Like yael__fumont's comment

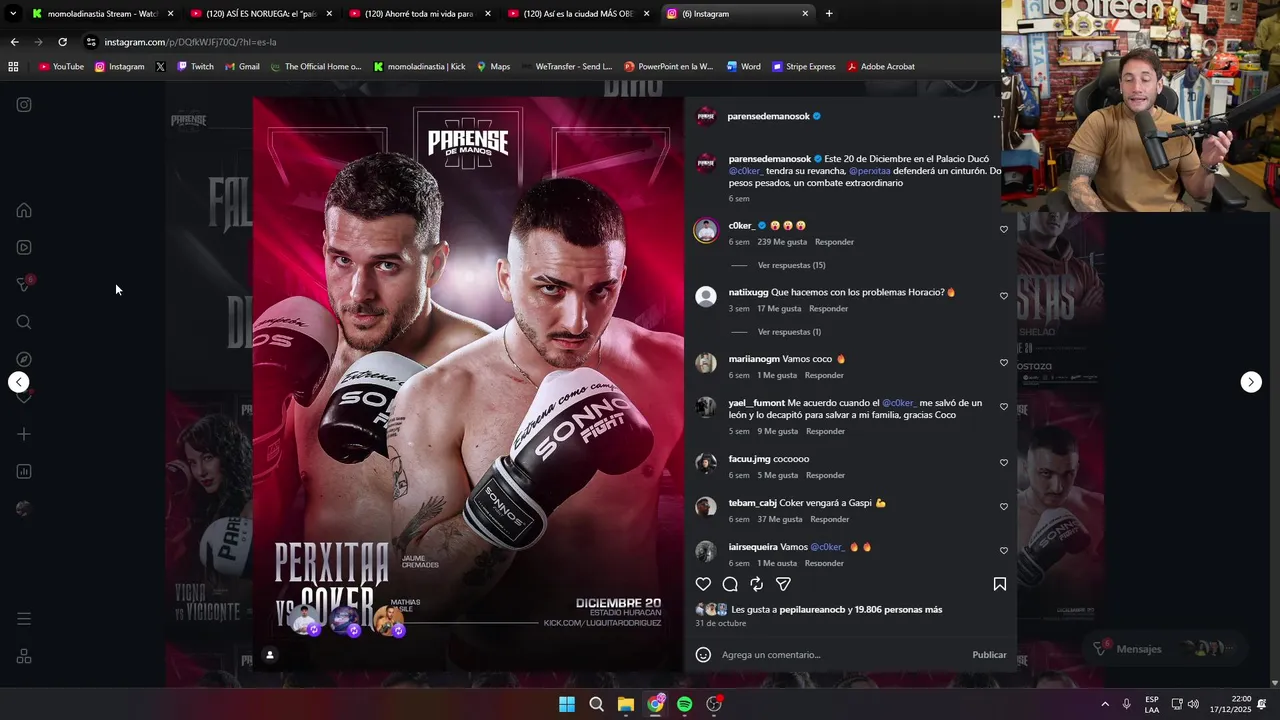1004,407
